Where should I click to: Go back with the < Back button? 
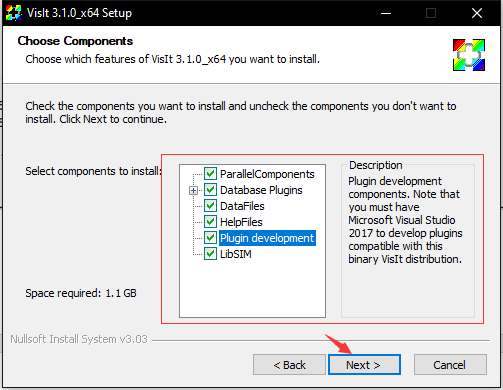click(289, 365)
